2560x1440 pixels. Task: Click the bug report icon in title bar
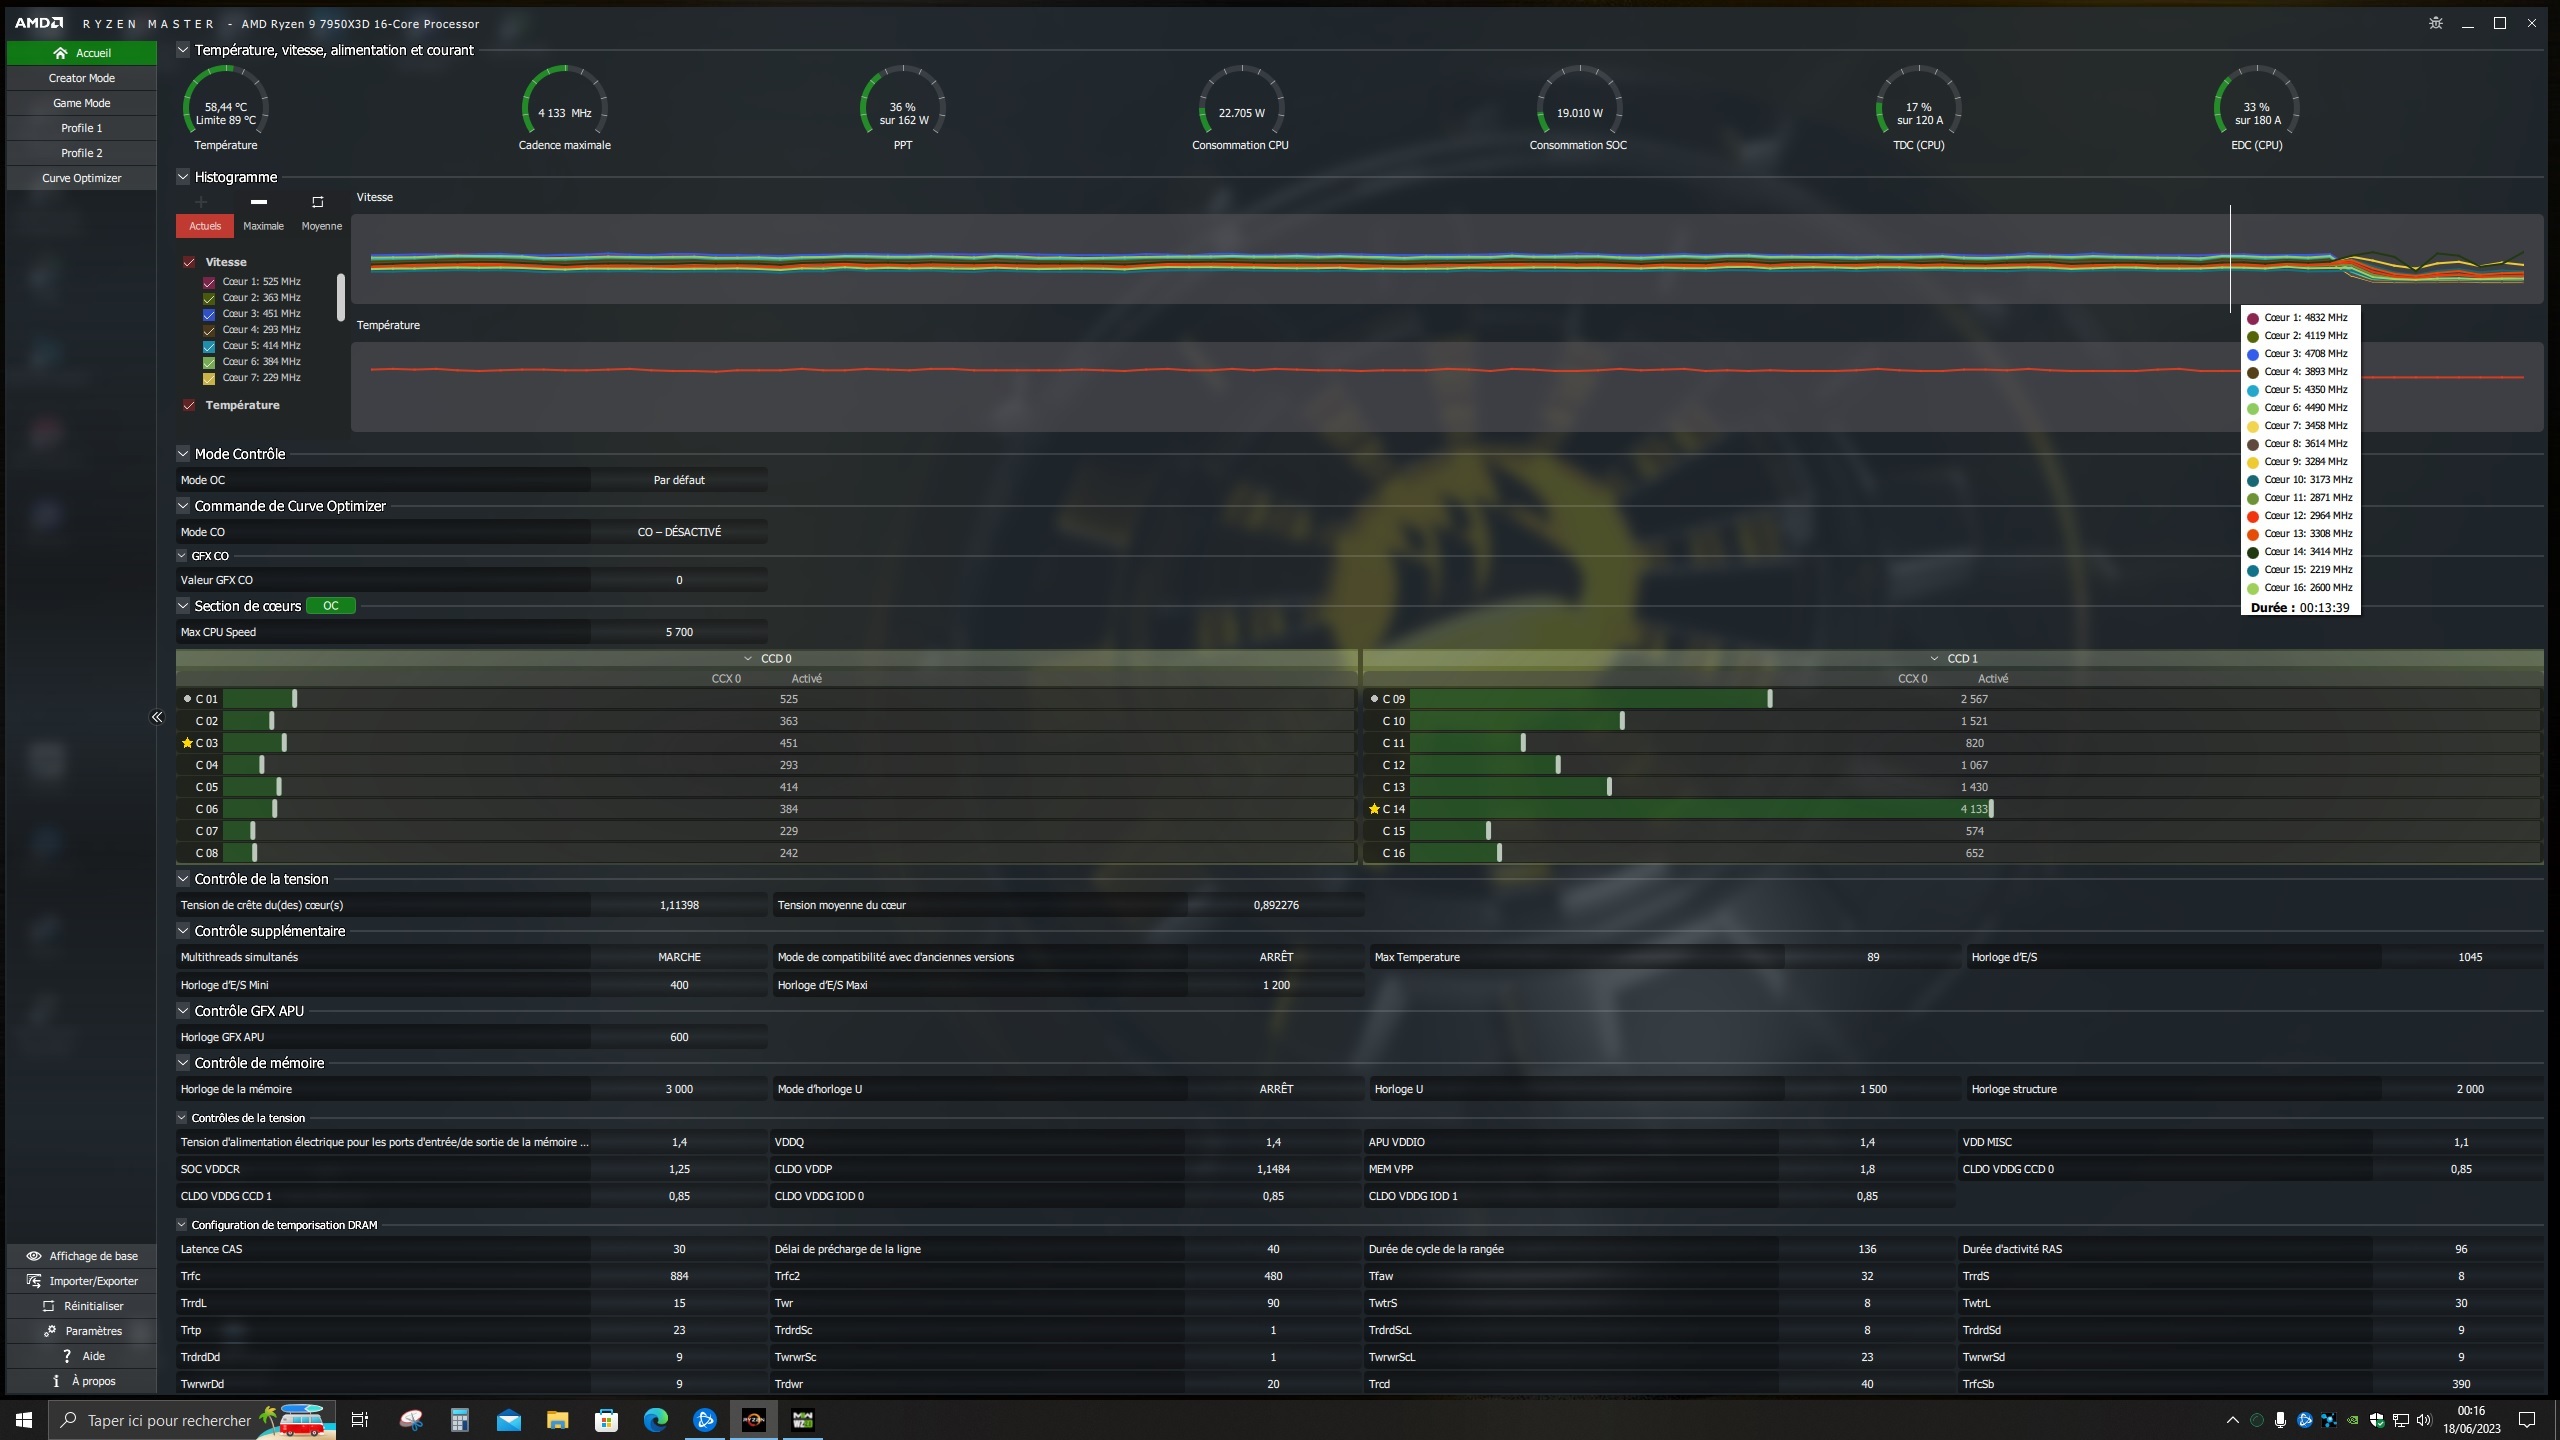(2436, 23)
